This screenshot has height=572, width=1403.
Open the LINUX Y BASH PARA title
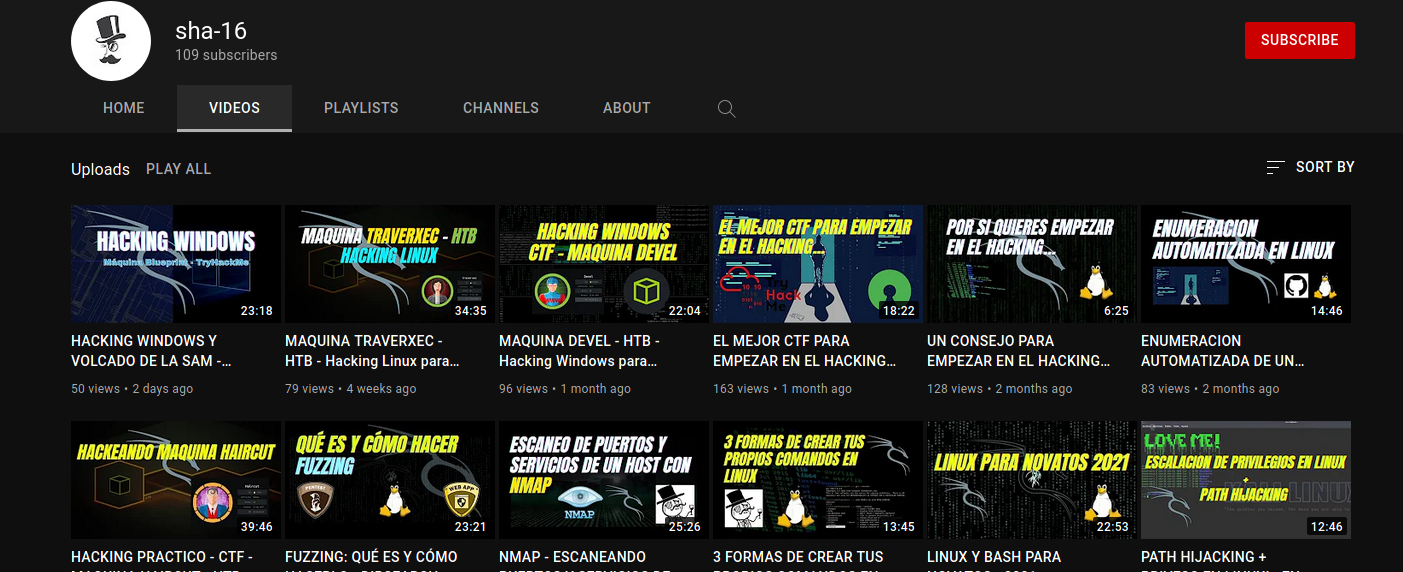click(x=994, y=558)
